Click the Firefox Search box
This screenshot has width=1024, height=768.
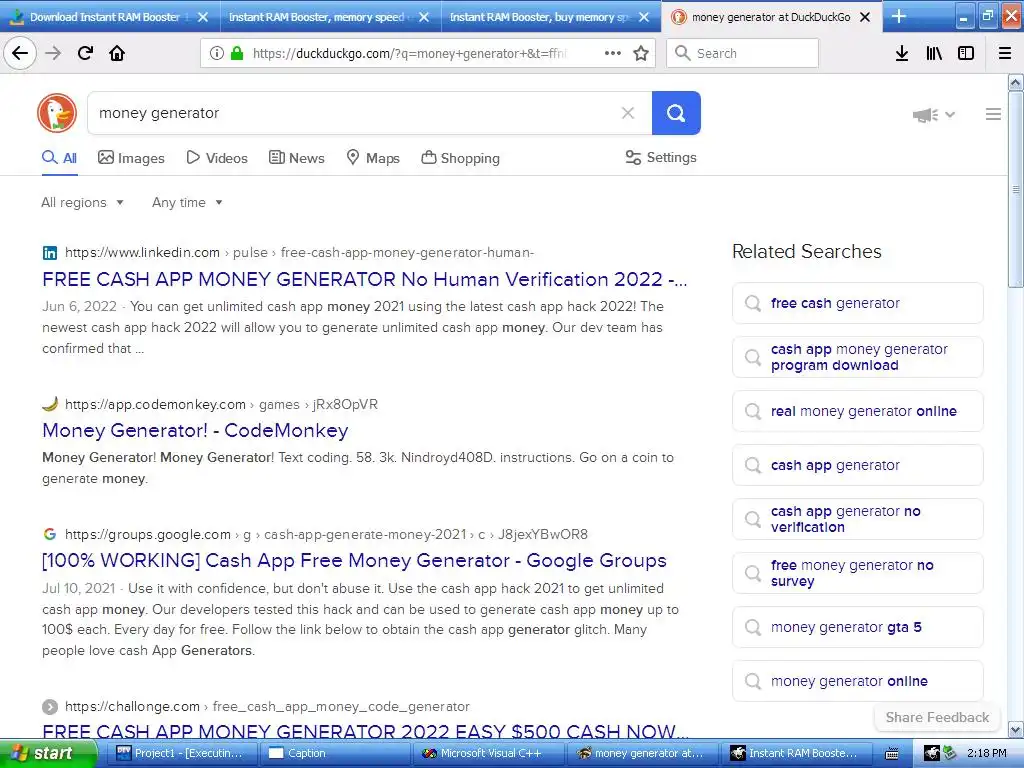click(x=743, y=53)
